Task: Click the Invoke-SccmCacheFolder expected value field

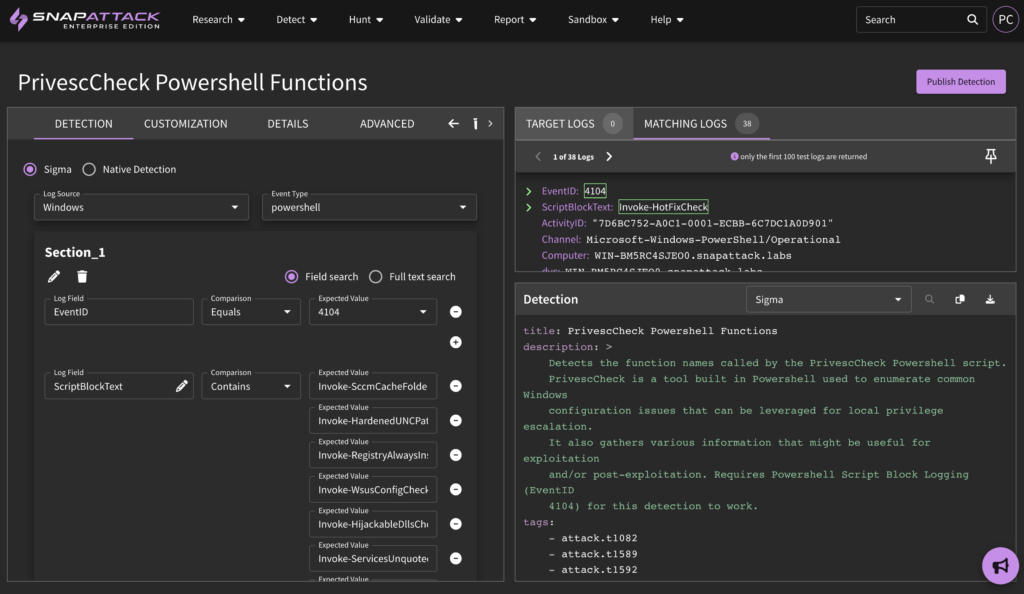Action: tap(373, 386)
